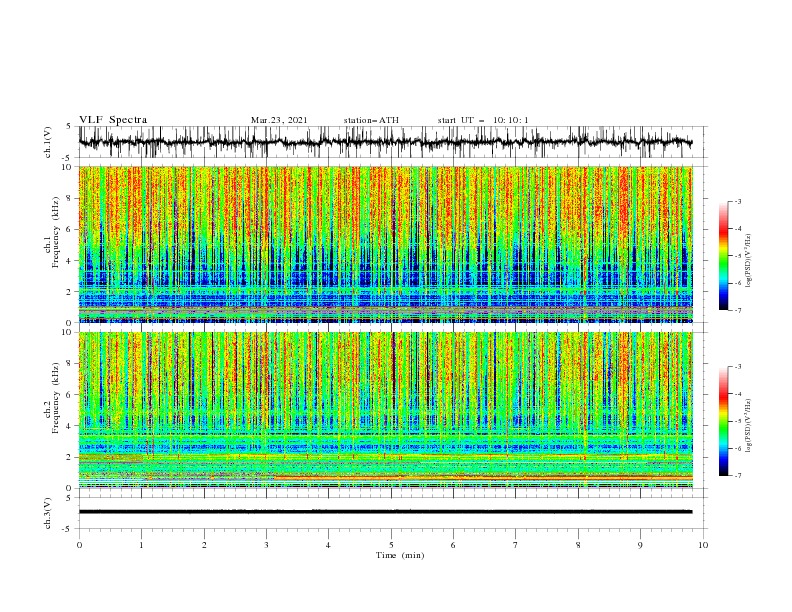Click the "Time (min)" x-axis label
The width and height of the screenshot is (792, 612).
coord(400,555)
